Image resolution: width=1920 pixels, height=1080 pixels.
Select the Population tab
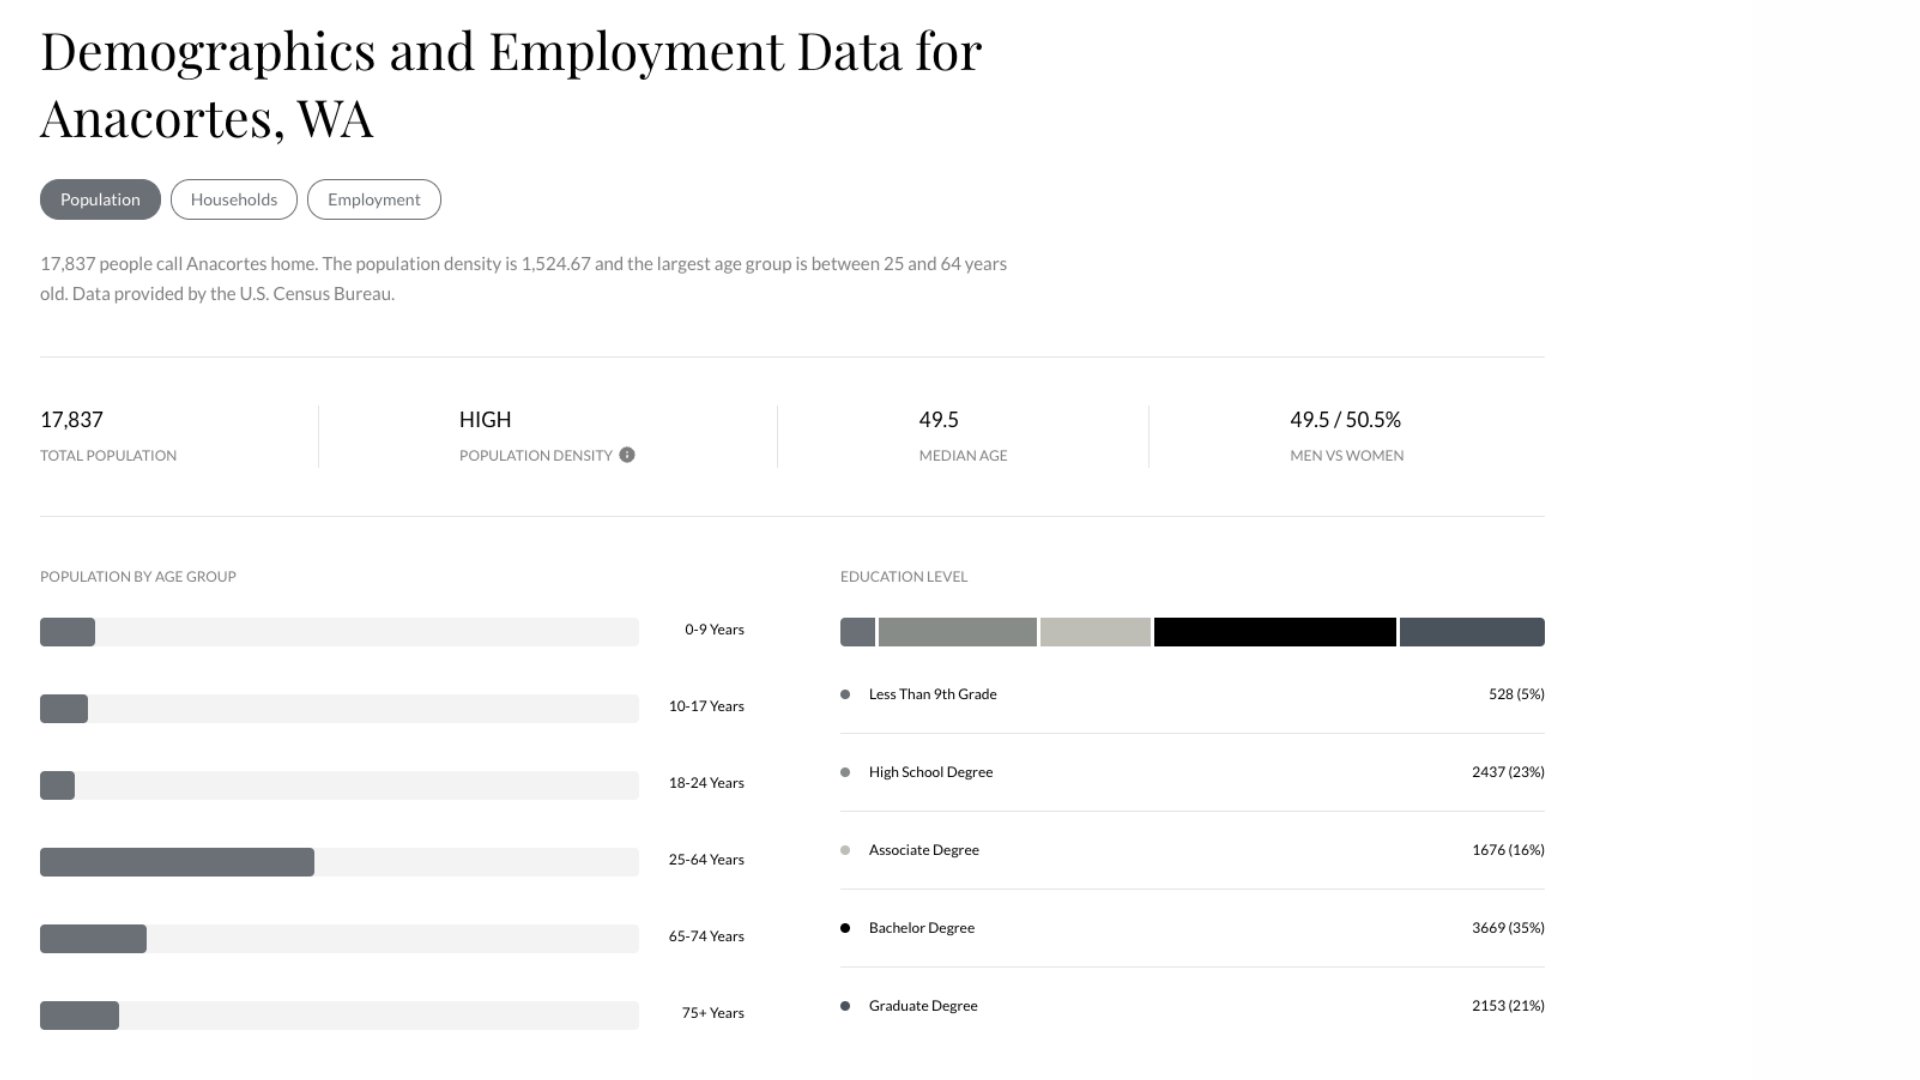(x=100, y=200)
